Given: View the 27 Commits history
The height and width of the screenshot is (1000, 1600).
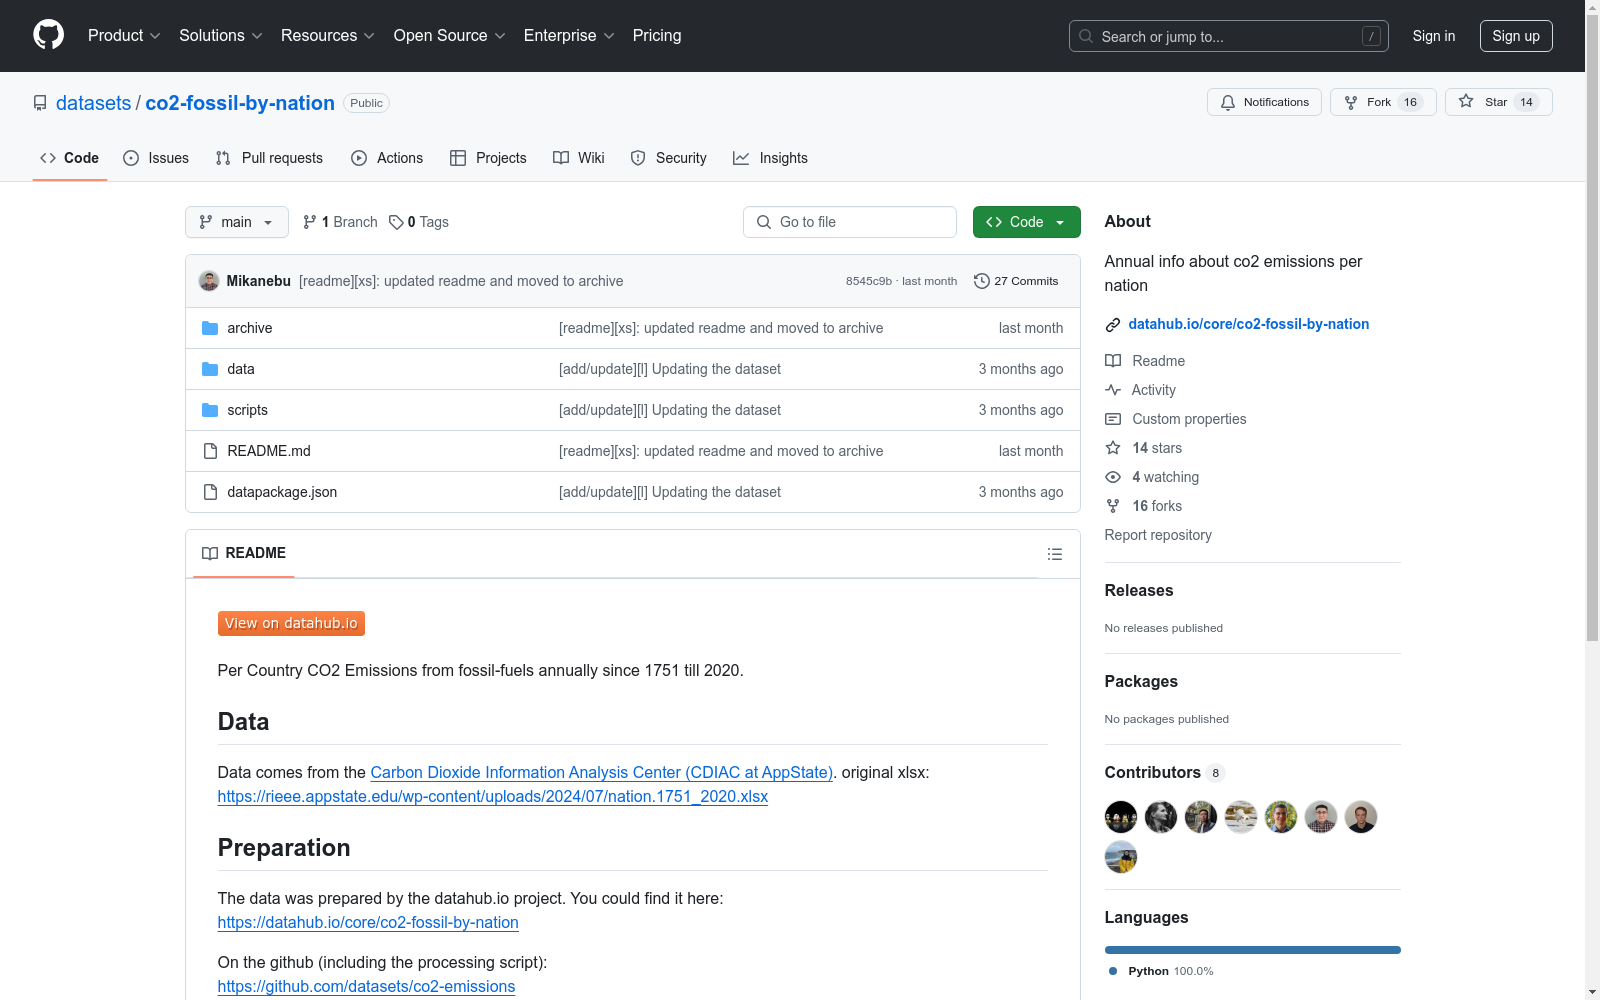Looking at the screenshot, I should point(1016,281).
